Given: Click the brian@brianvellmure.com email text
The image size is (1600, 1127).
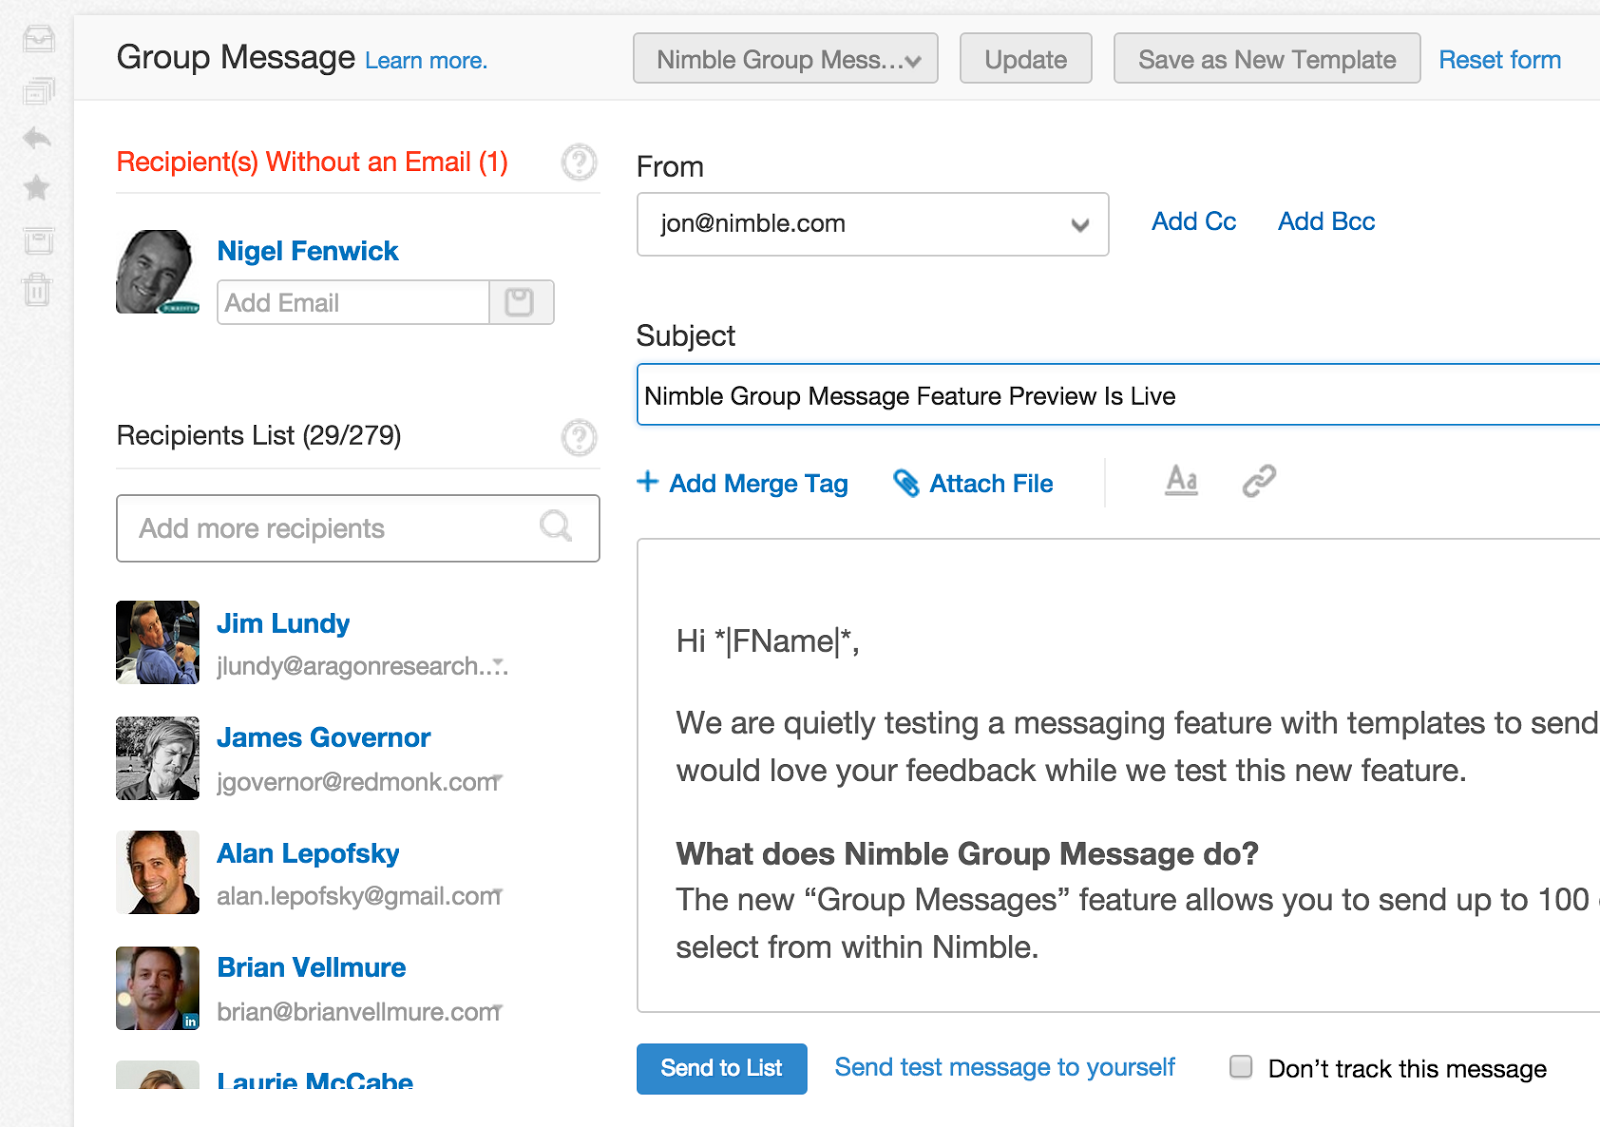Looking at the screenshot, I should [x=359, y=1012].
